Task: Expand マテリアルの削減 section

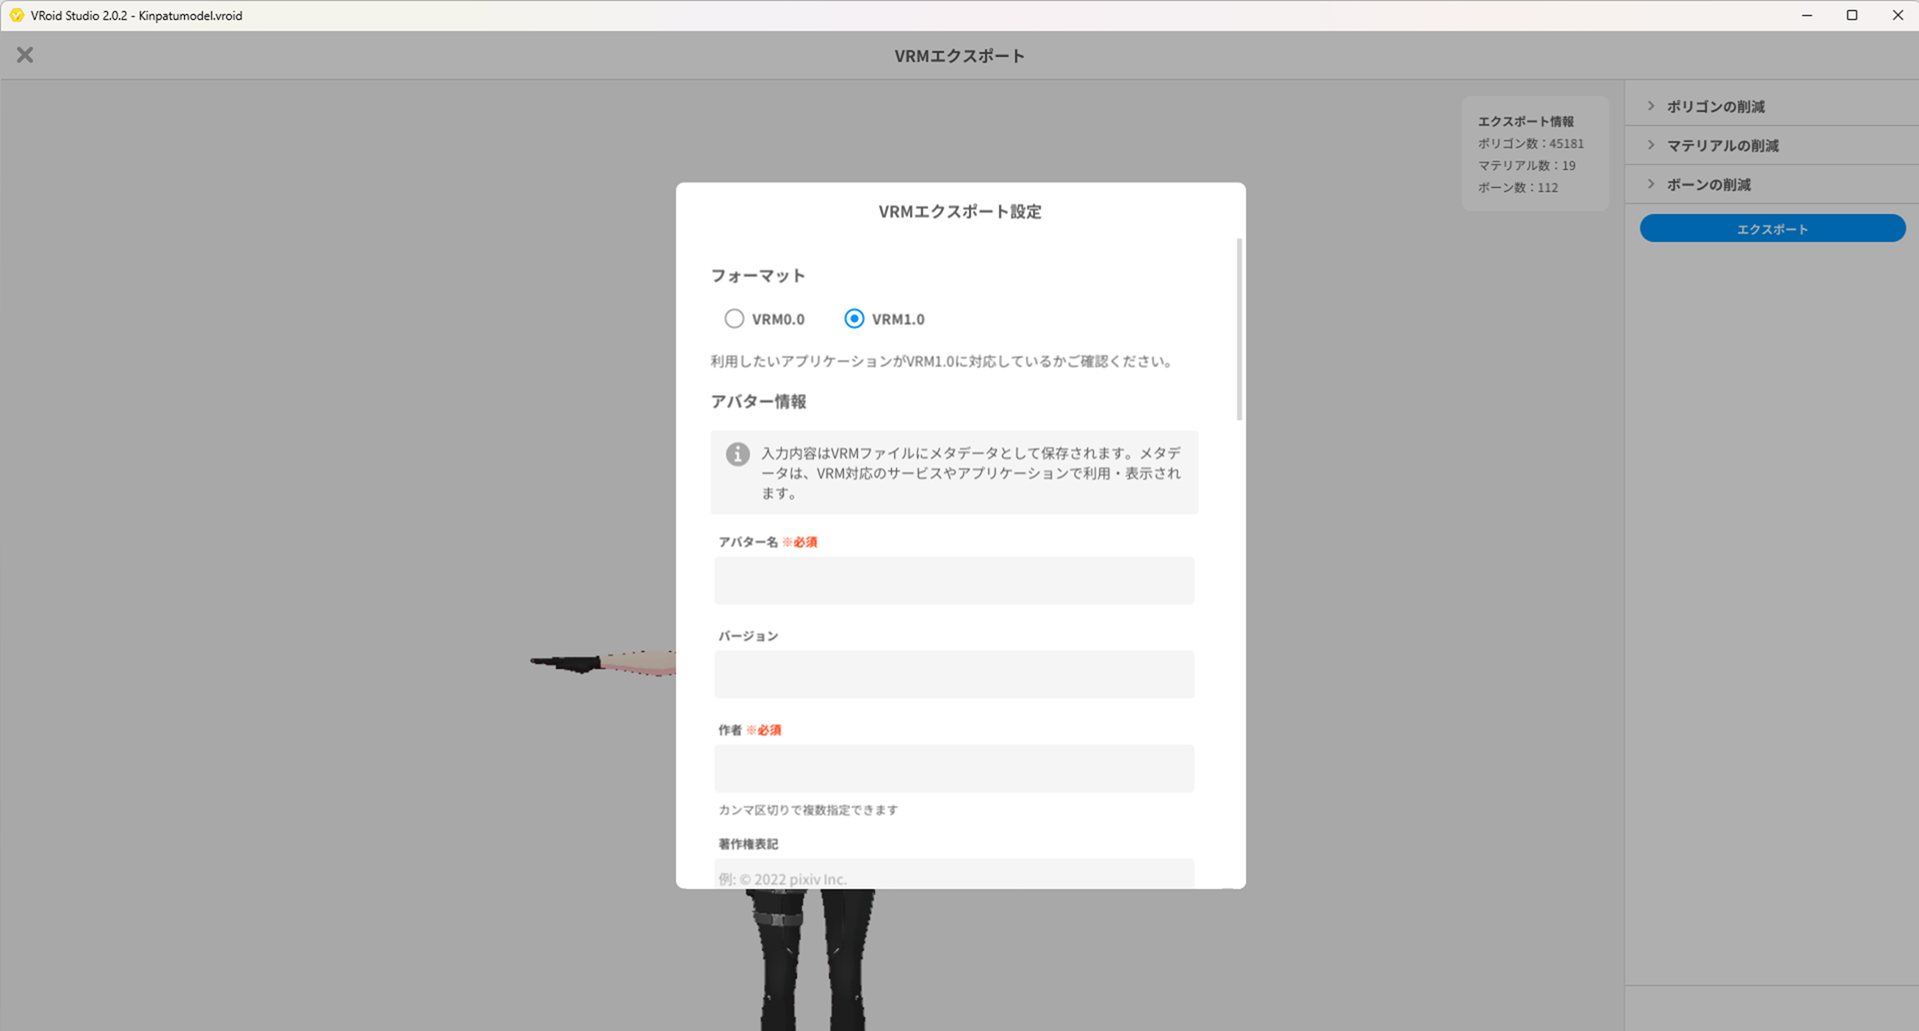Action: 1772,145
